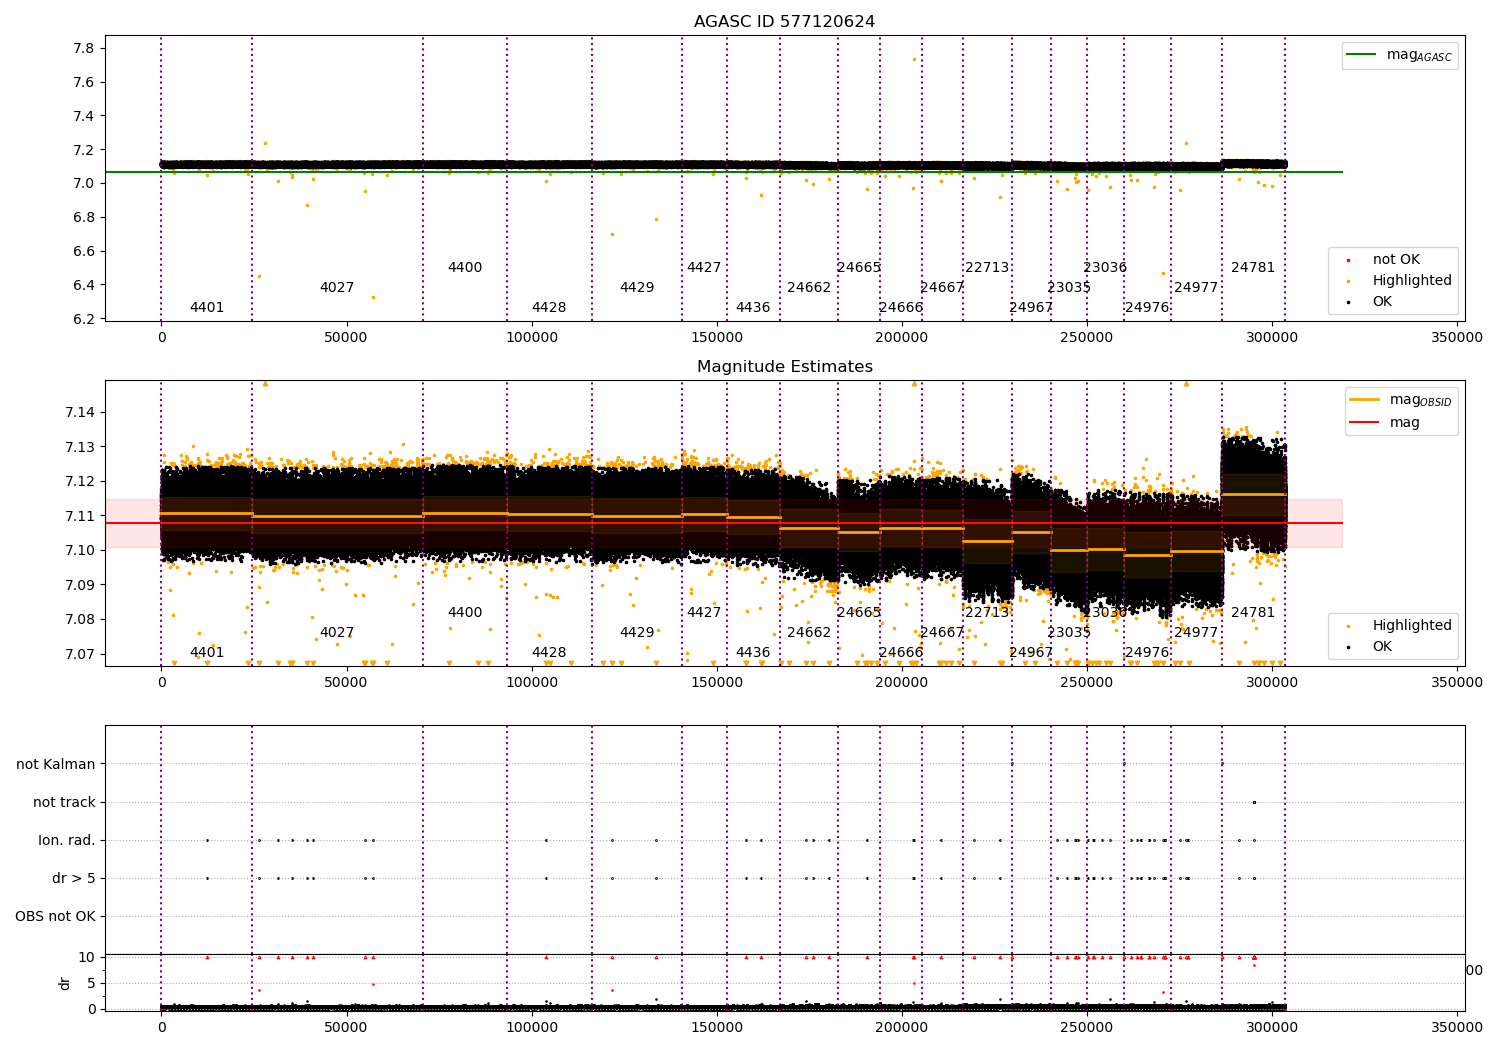This screenshot has width=1500, height=1050.
Task: Click OBSID label 4401 in top plot
Action: [x=207, y=308]
